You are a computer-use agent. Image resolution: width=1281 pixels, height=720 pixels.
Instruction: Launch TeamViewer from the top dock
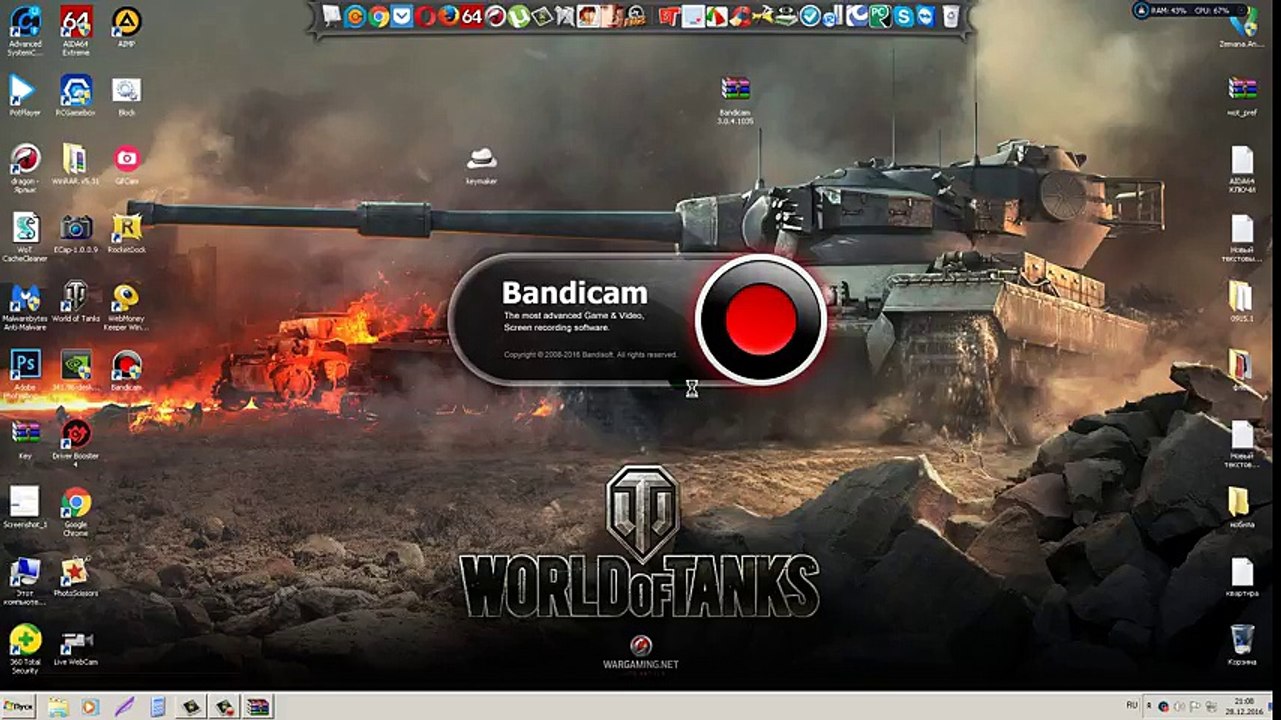(927, 16)
